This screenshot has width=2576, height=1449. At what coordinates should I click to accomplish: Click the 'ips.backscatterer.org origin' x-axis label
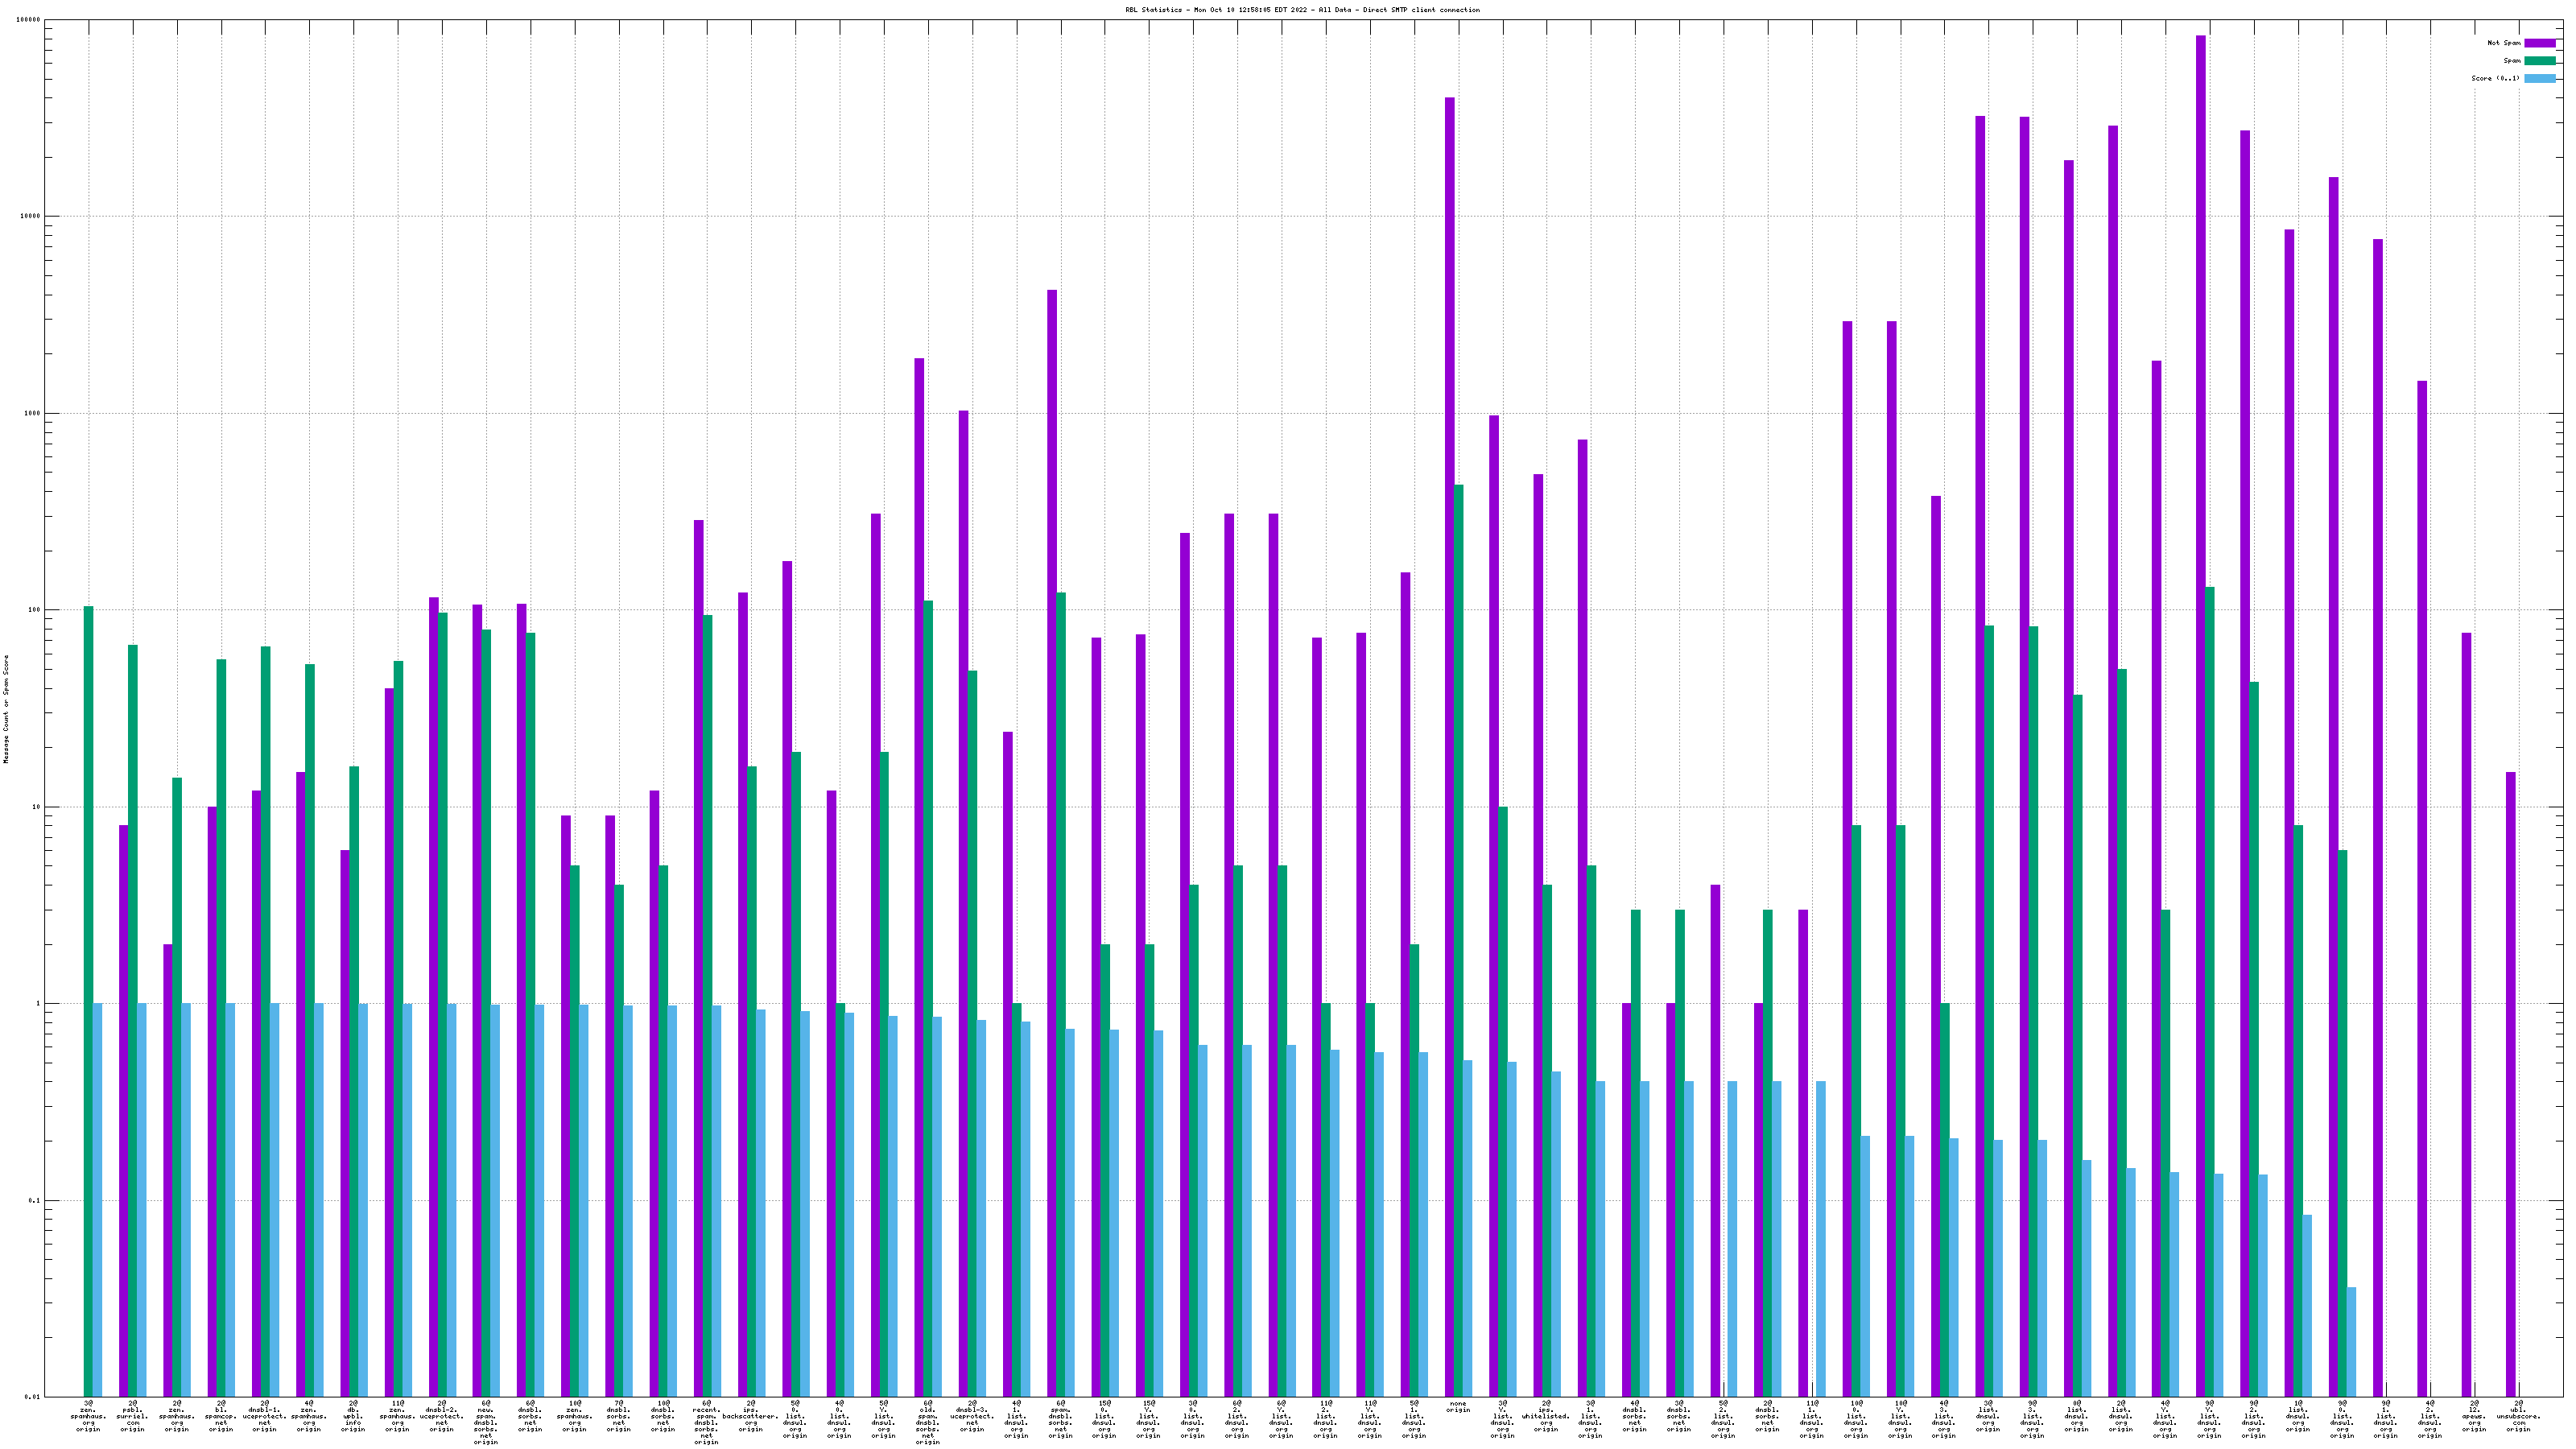click(x=750, y=1416)
